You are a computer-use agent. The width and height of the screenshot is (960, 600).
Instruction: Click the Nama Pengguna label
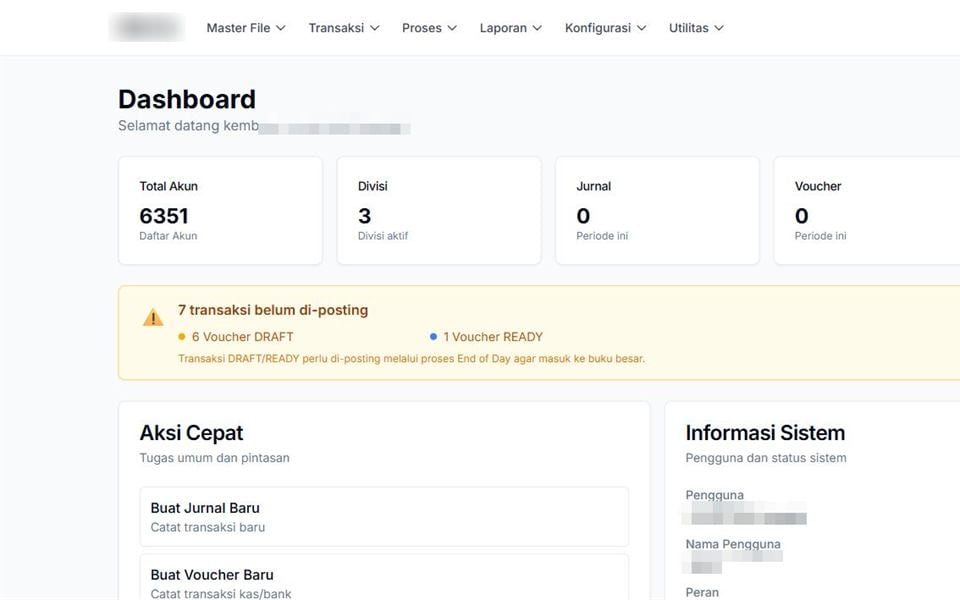tap(733, 544)
